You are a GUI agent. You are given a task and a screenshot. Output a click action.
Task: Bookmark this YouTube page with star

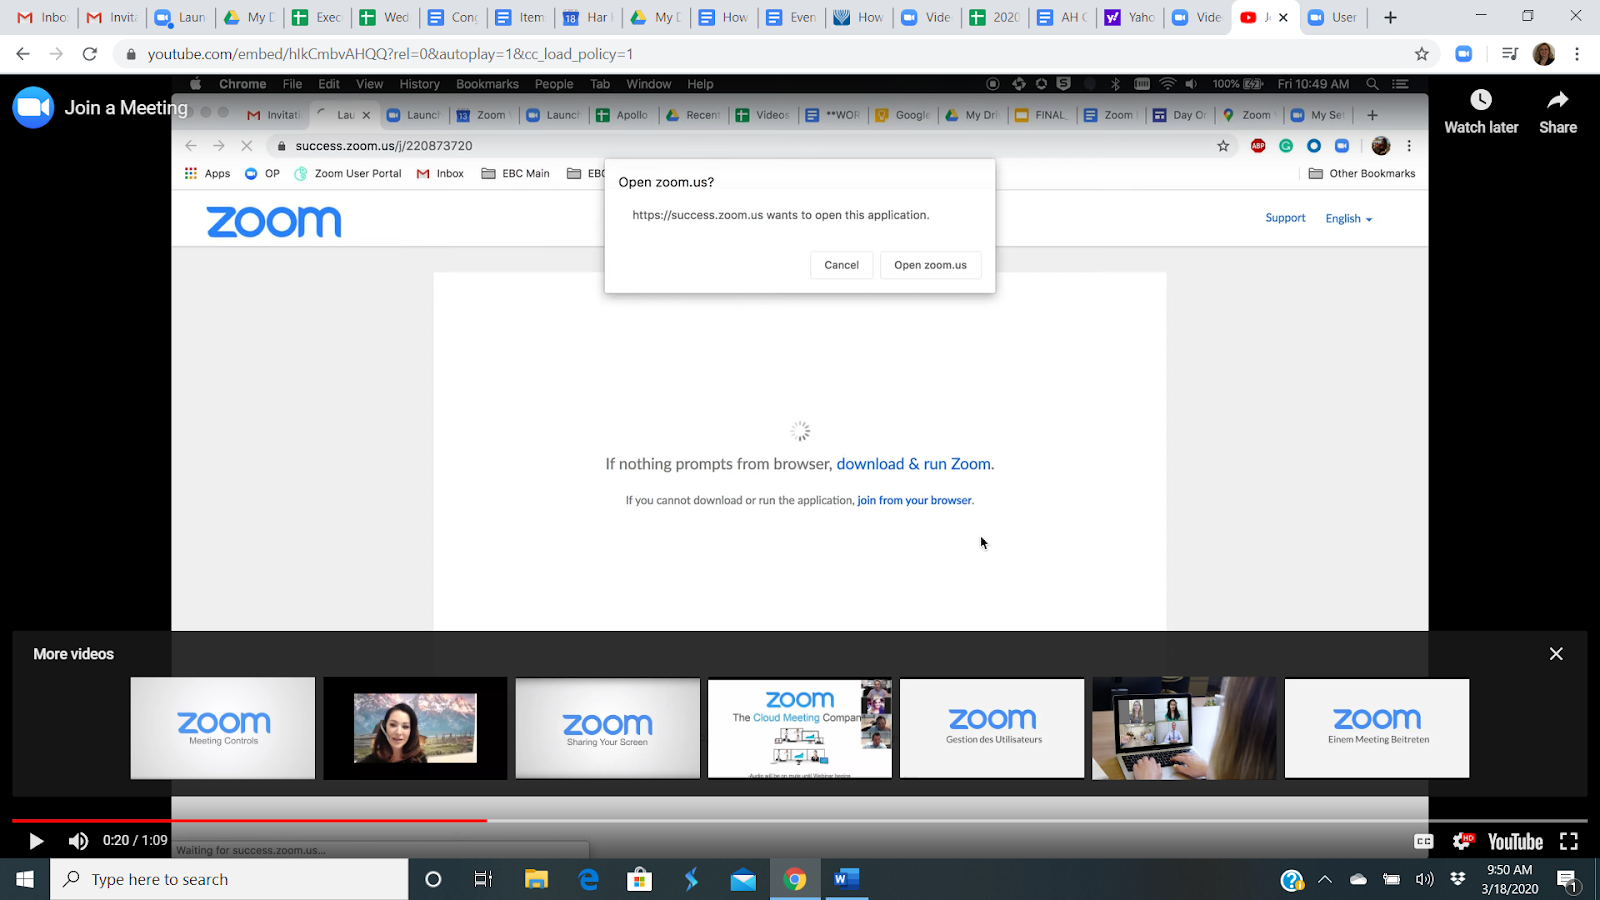pyautogui.click(x=1422, y=54)
